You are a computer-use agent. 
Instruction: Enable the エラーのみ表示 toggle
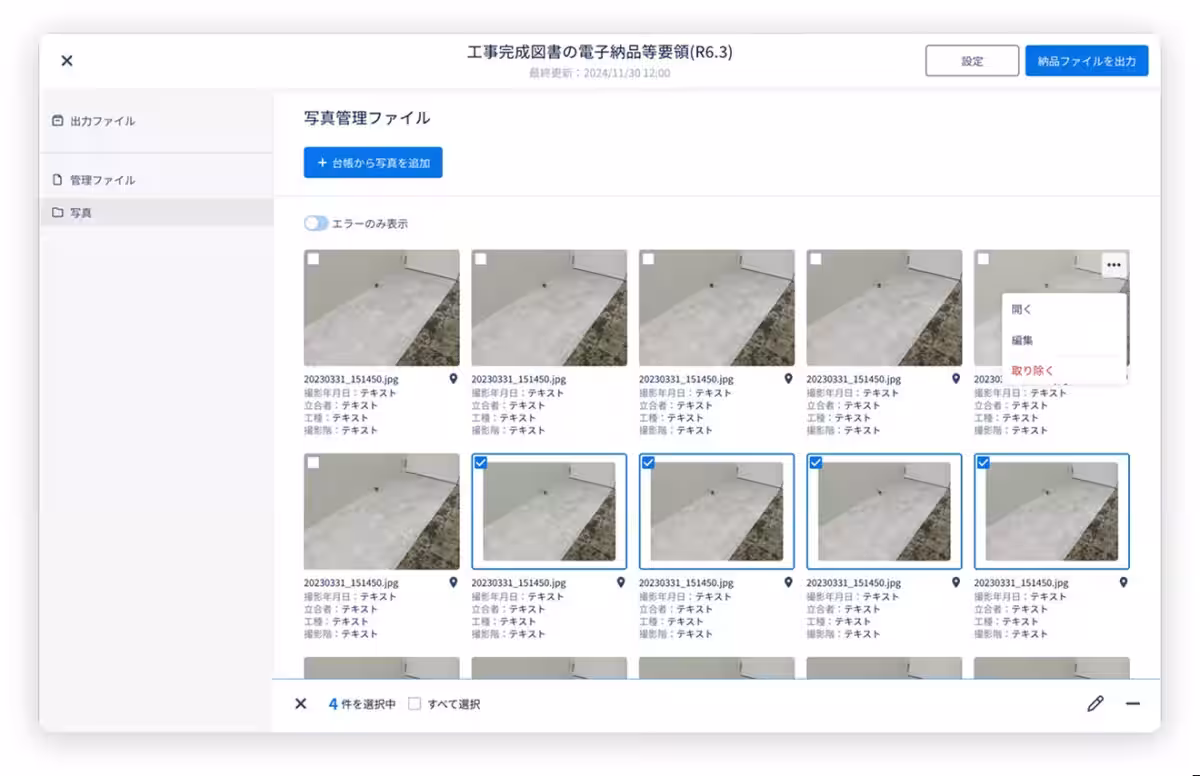[318, 223]
